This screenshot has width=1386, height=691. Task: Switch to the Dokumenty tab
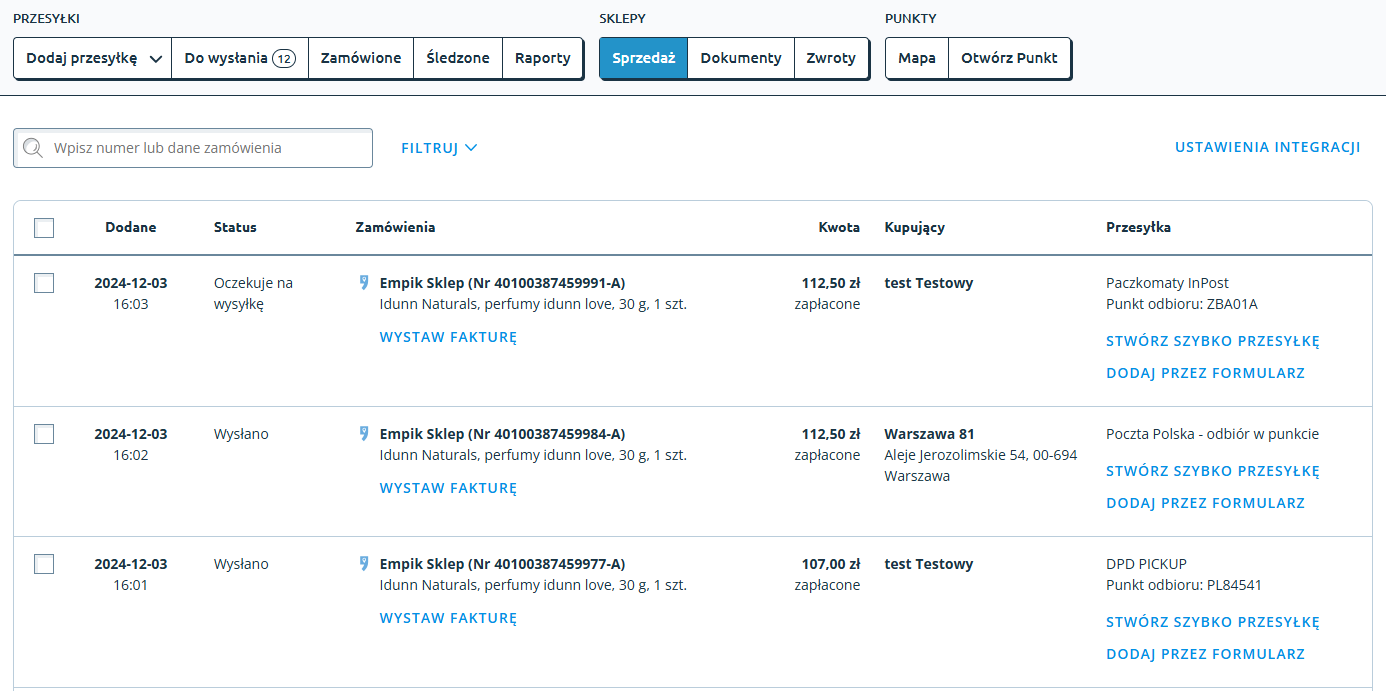click(740, 58)
